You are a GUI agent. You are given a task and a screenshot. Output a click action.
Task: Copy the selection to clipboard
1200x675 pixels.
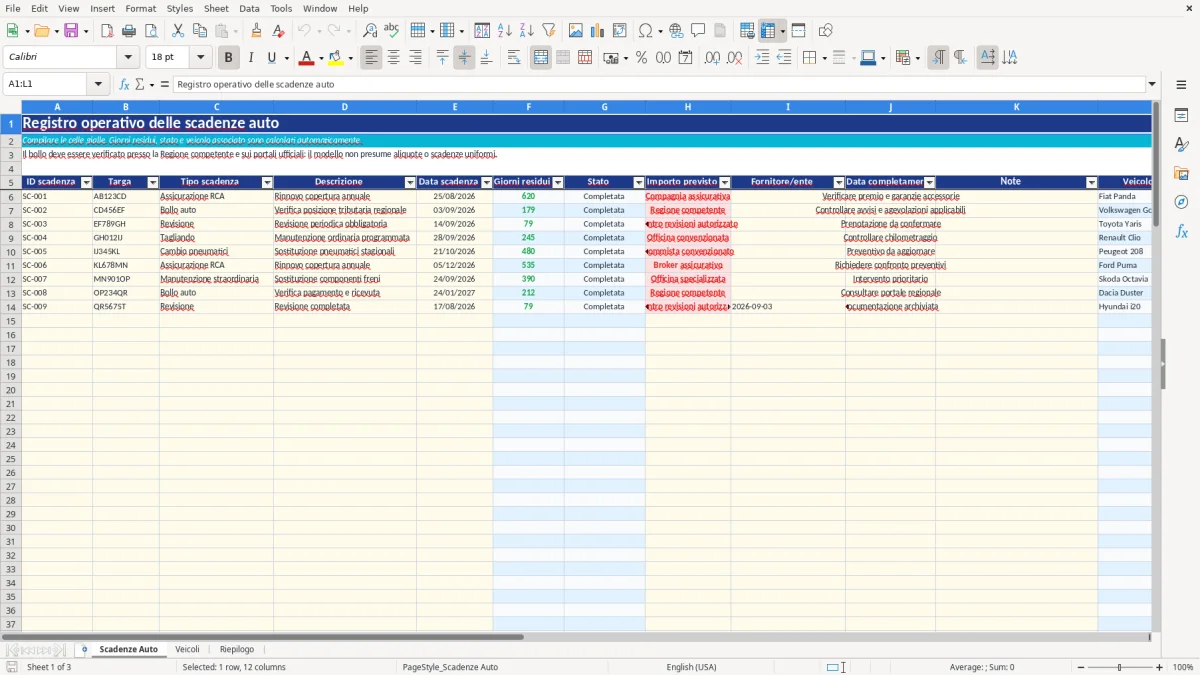coord(200,31)
